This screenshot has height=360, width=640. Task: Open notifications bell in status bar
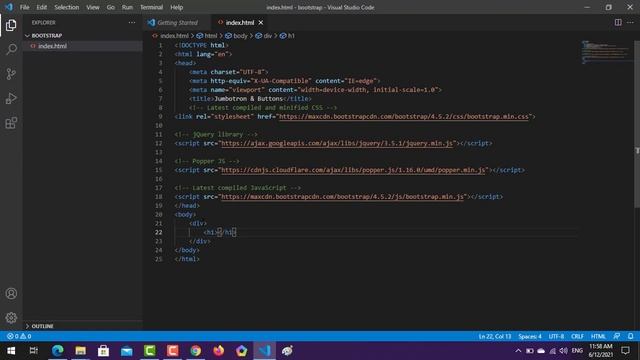point(630,336)
